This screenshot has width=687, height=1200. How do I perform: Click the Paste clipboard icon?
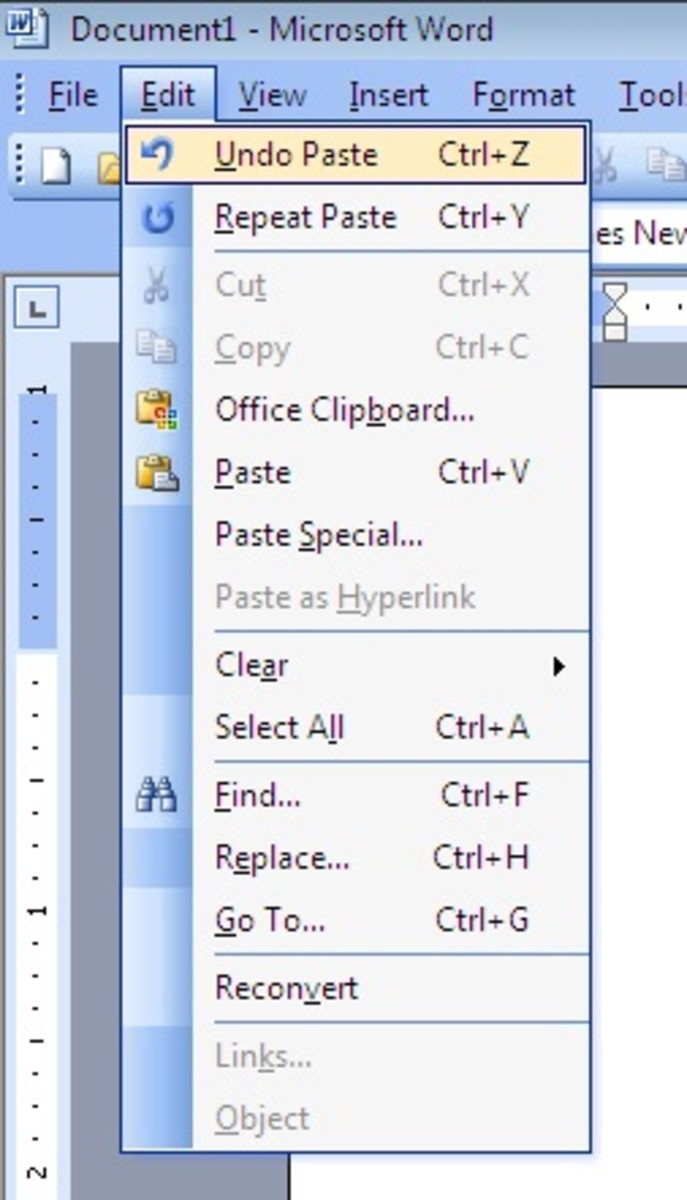[x=156, y=472]
